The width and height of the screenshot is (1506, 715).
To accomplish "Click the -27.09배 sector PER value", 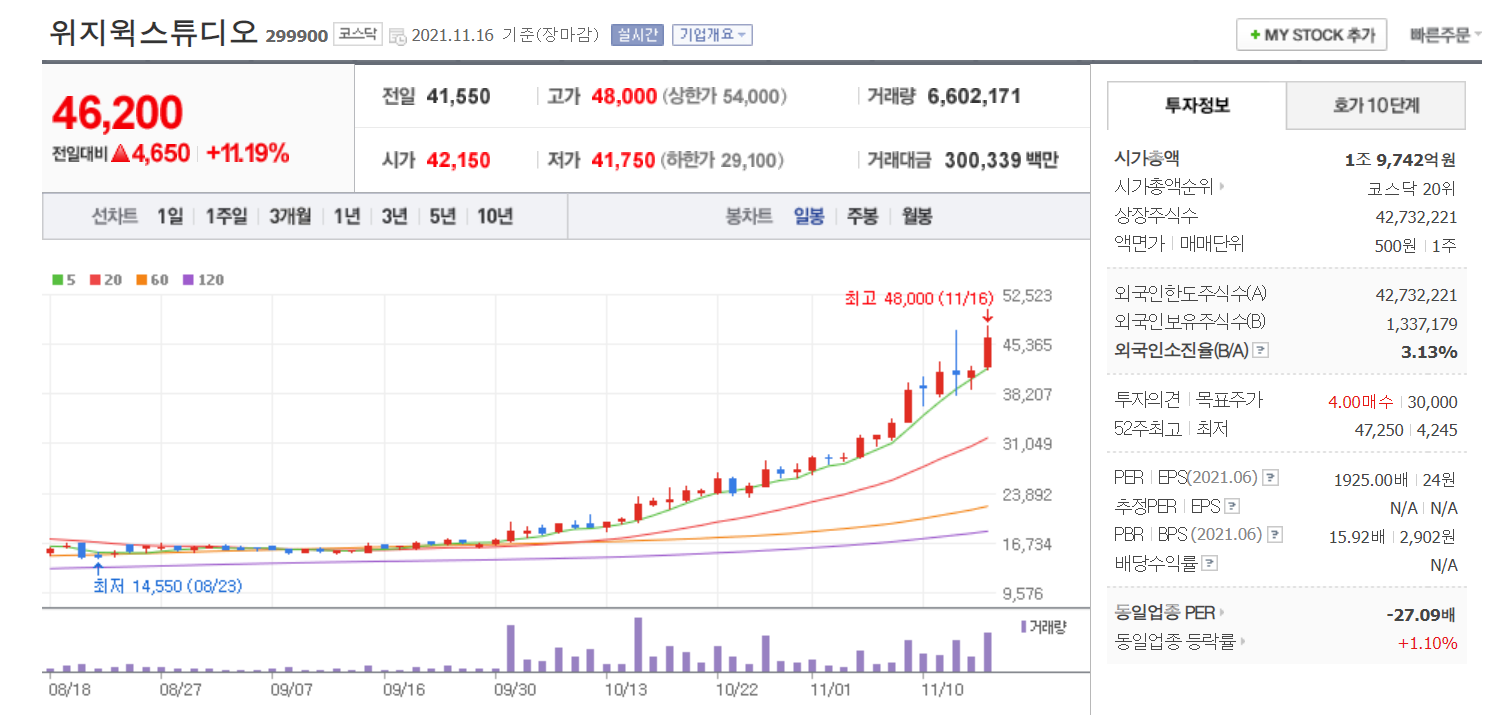I will coord(1421,614).
